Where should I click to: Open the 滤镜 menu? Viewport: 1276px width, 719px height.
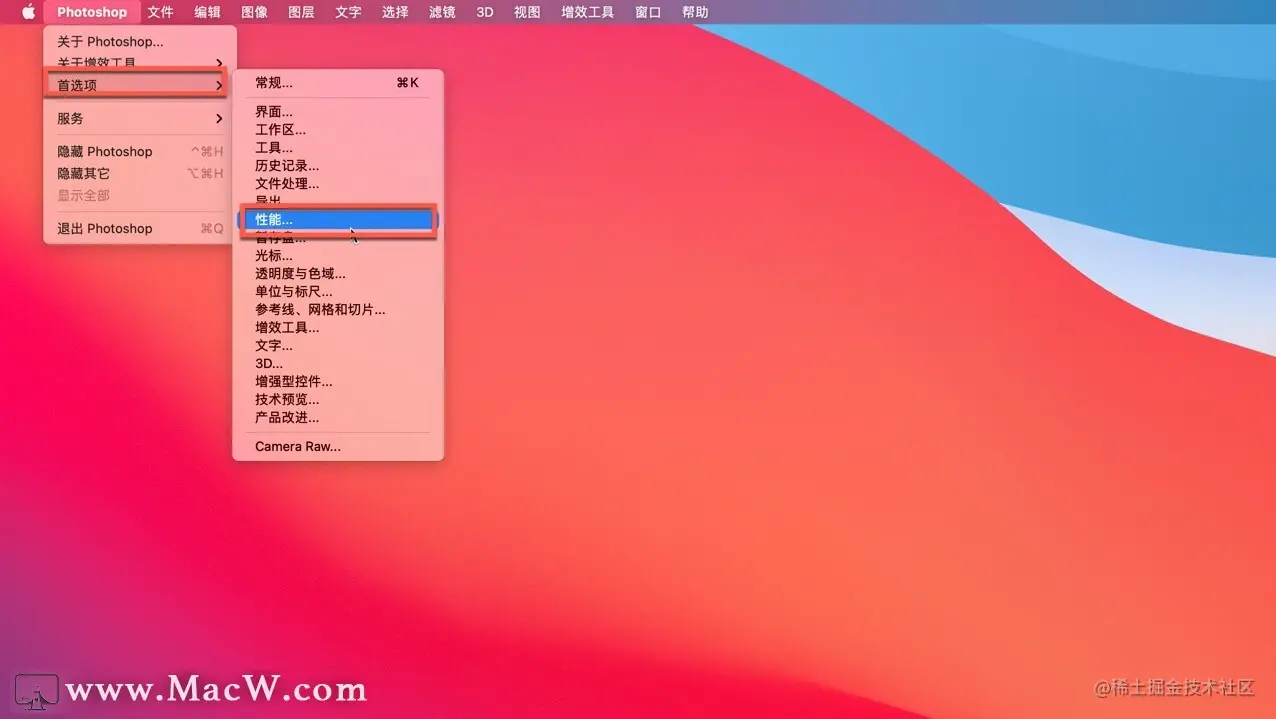click(442, 12)
